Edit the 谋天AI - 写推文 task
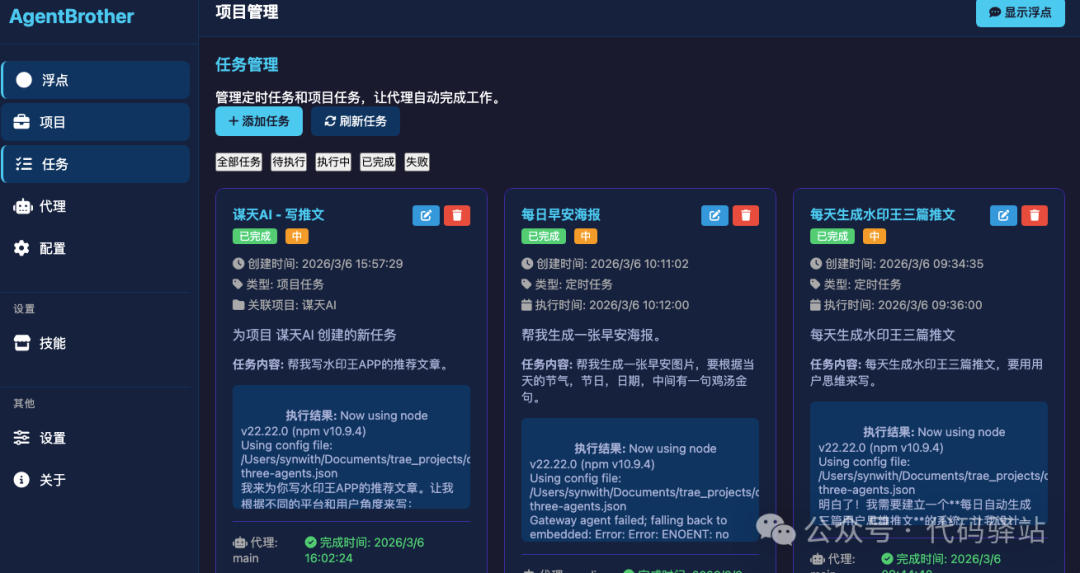1080x573 pixels. (x=426, y=216)
